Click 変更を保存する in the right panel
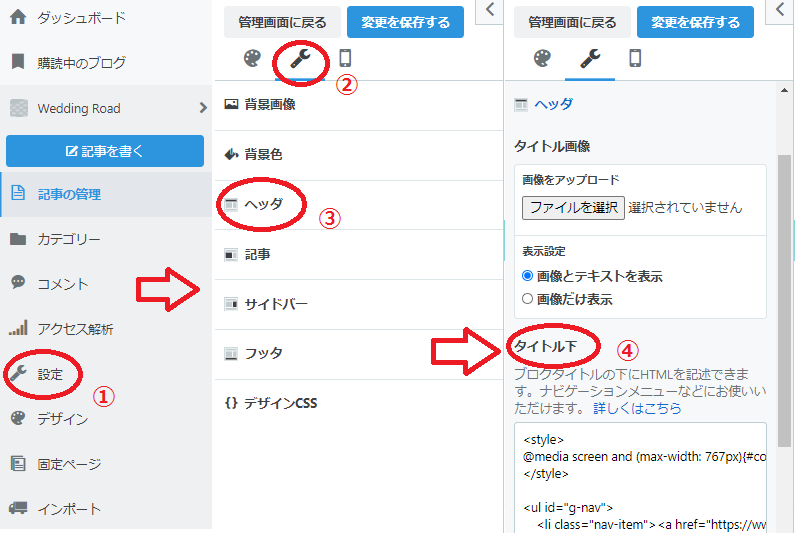This screenshot has height=533, width=795. click(695, 22)
